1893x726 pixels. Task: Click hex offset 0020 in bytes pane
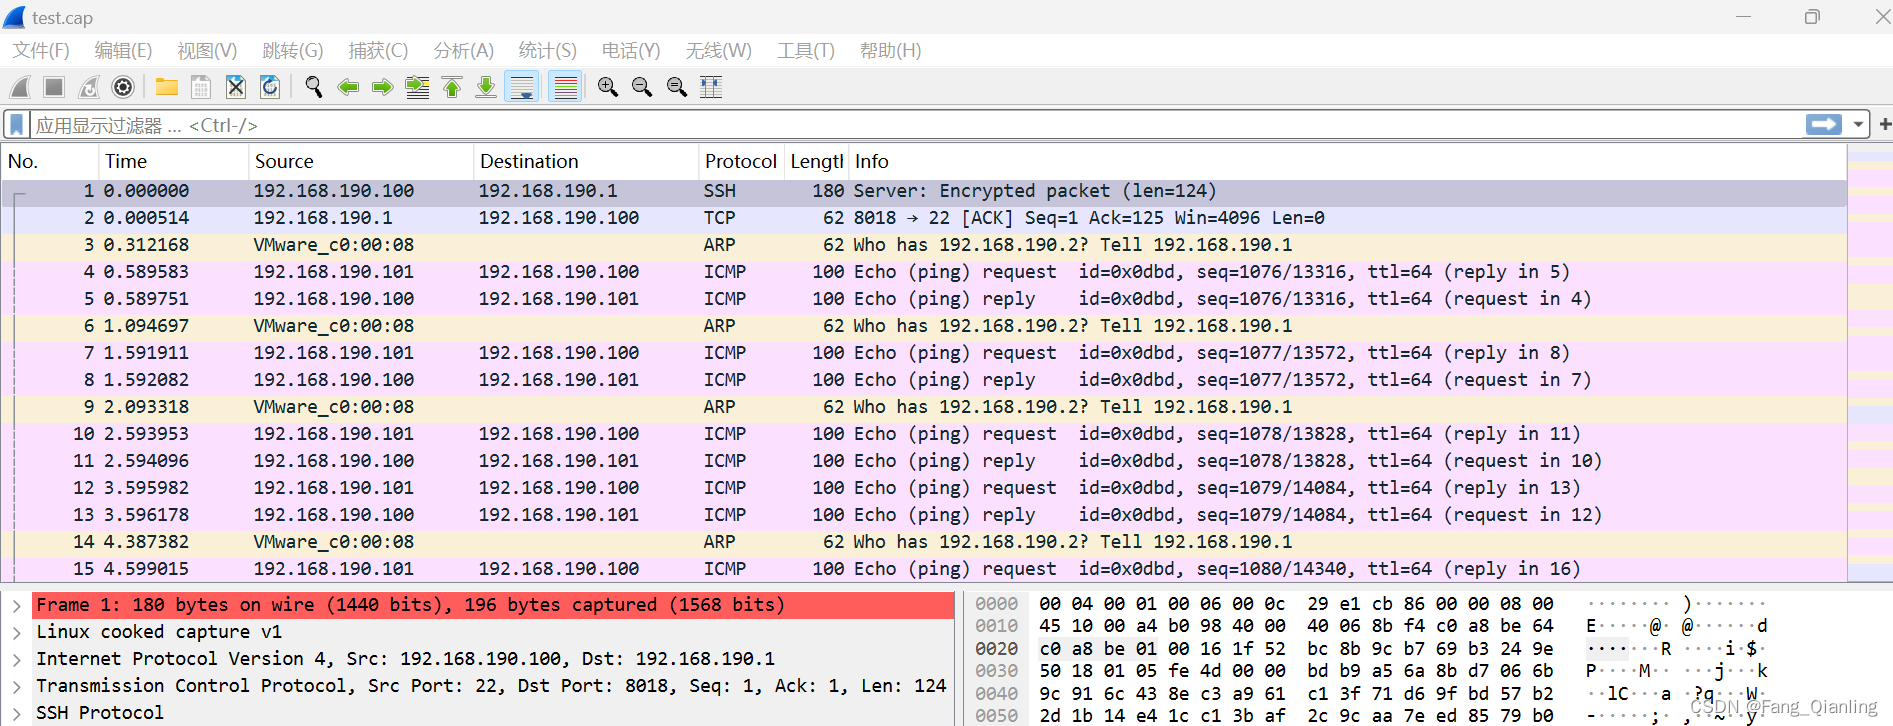(996, 649)
